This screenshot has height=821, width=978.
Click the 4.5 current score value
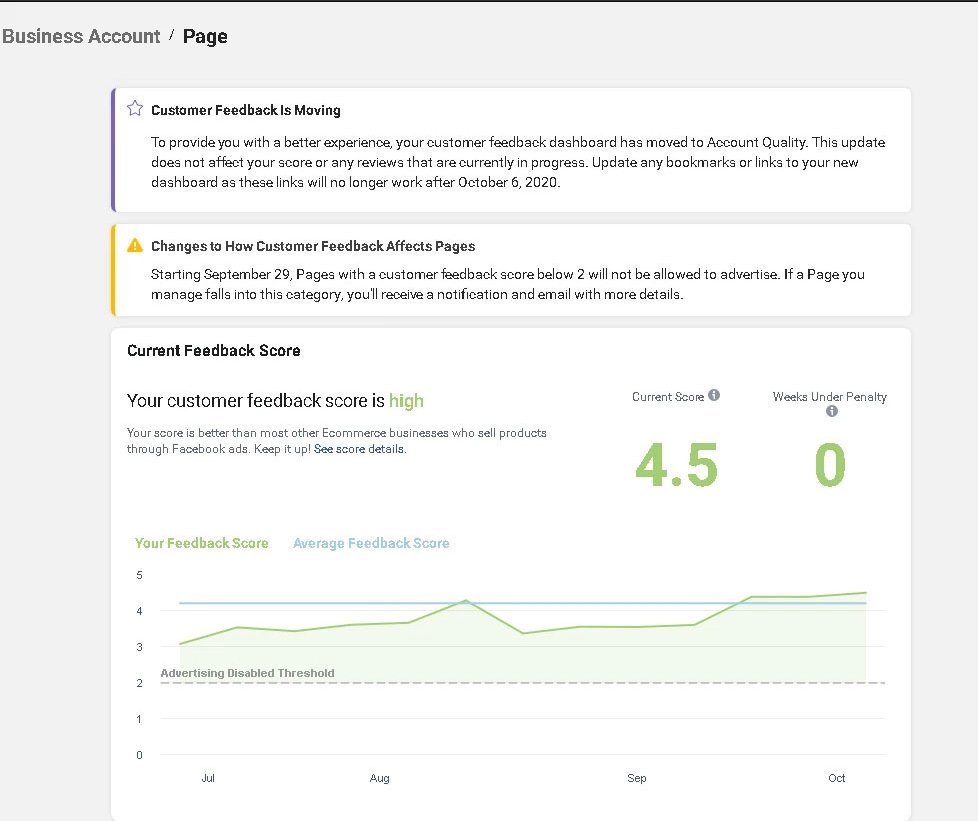point(677,465)
